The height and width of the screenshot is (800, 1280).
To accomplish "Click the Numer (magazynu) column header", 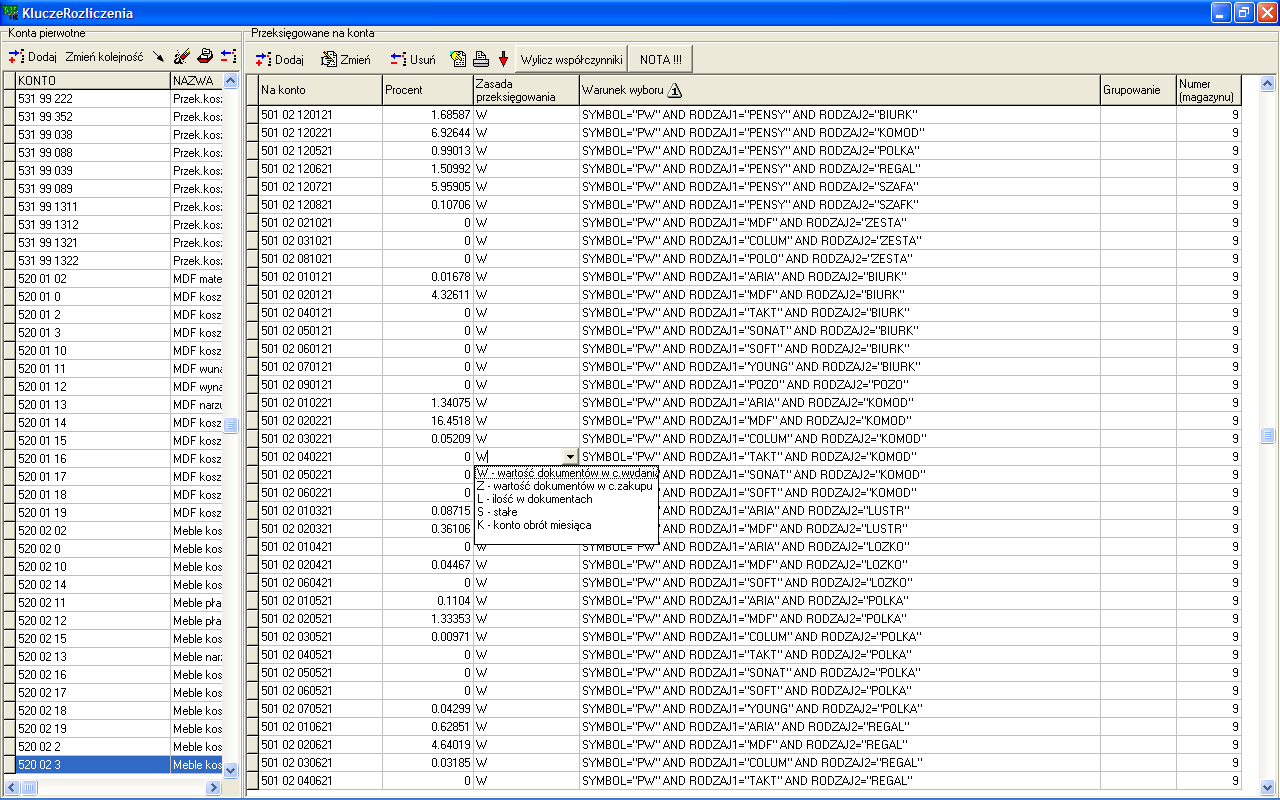I will 1209,90.
